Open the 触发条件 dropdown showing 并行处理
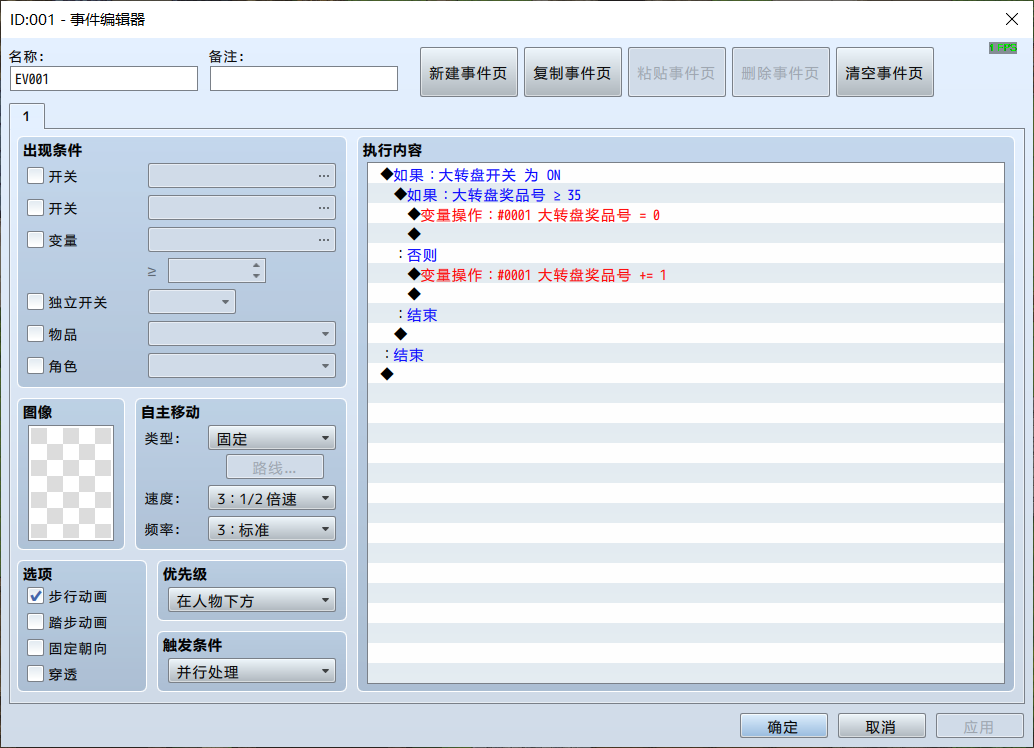This screenshot has height=748, width=1034. click(252, 671)
